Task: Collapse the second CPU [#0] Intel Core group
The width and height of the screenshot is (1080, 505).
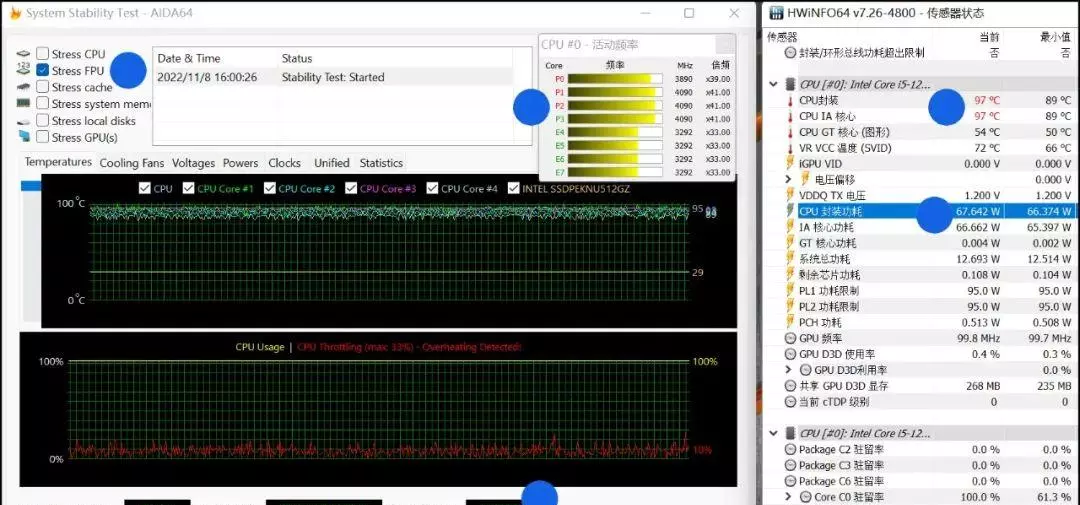Action: tap(773, 433)
